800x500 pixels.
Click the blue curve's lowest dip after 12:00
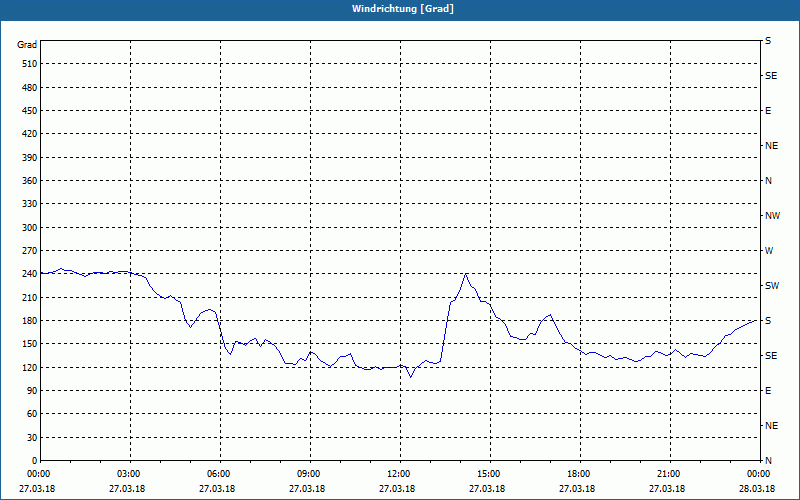coord(411,377)
